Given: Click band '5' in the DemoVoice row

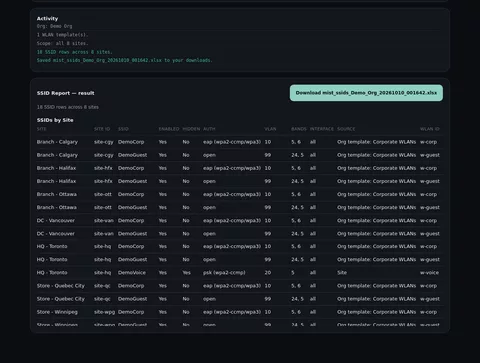Looking at the screenshot, I should tap(293, 273).
